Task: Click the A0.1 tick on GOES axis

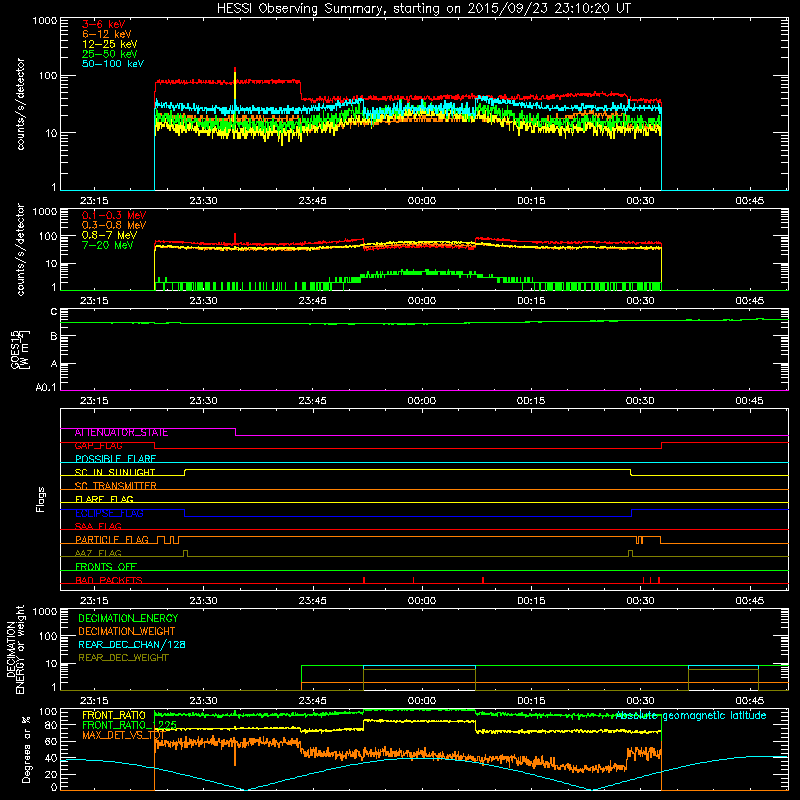Action: [x=46, y=387]
